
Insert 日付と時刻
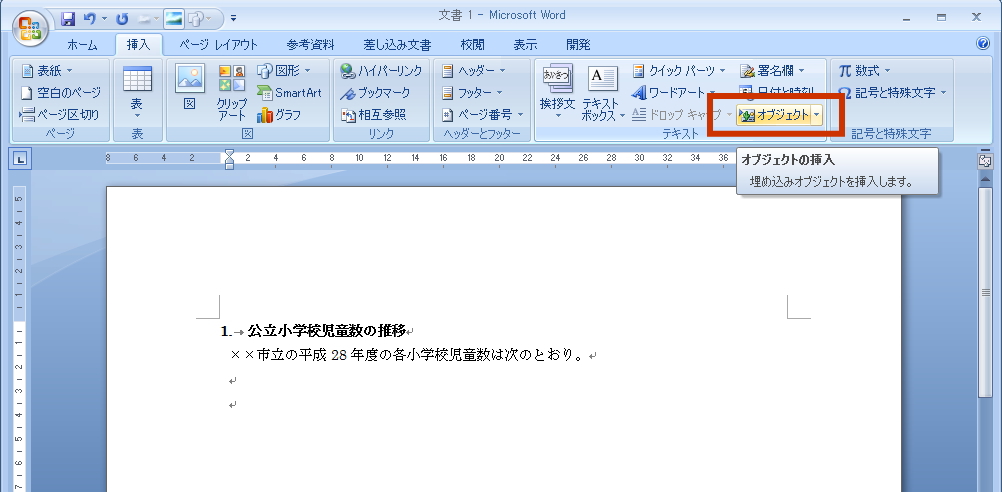pyautogui.click(x=776, y=91)
